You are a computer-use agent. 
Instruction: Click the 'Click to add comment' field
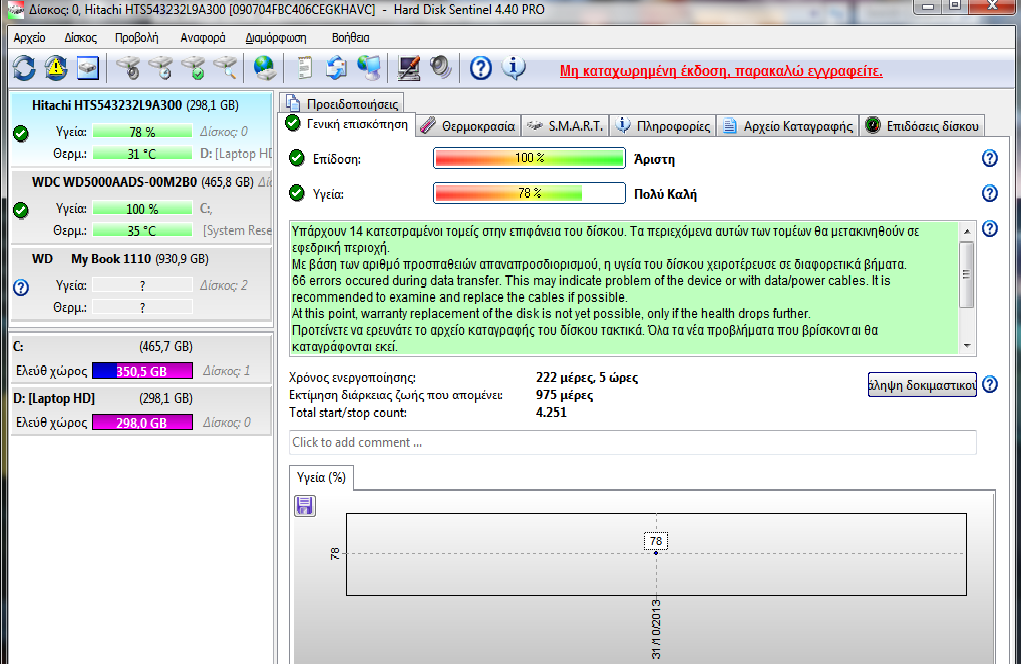(632, 443)
